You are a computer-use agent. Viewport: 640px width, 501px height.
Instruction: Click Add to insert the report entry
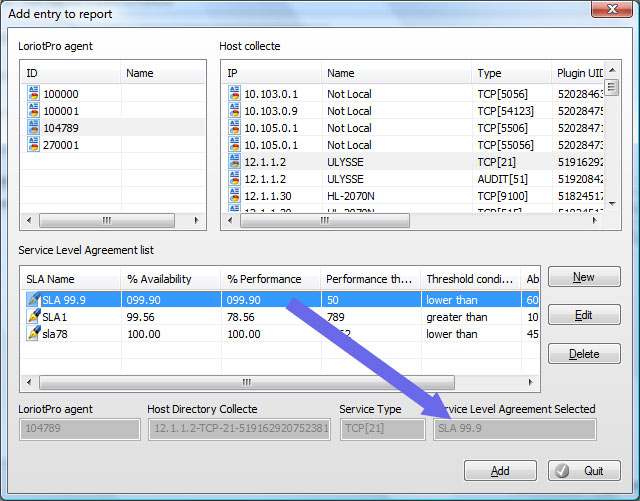pyautogui.click(x=500, y=471)
